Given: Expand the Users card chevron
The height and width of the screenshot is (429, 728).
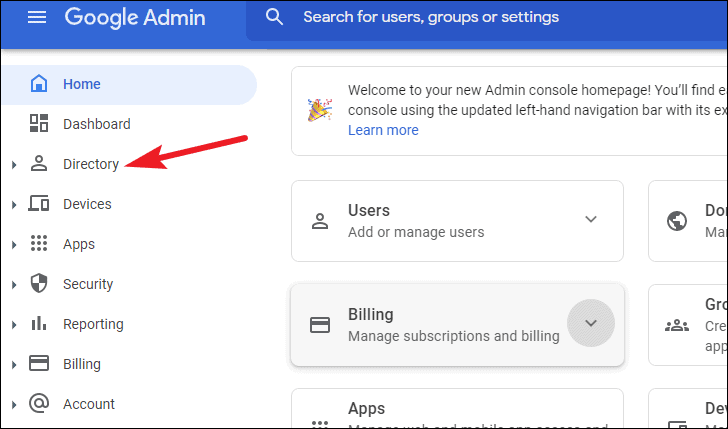Looking at the screenshot, I should click(x=591, y=219).
